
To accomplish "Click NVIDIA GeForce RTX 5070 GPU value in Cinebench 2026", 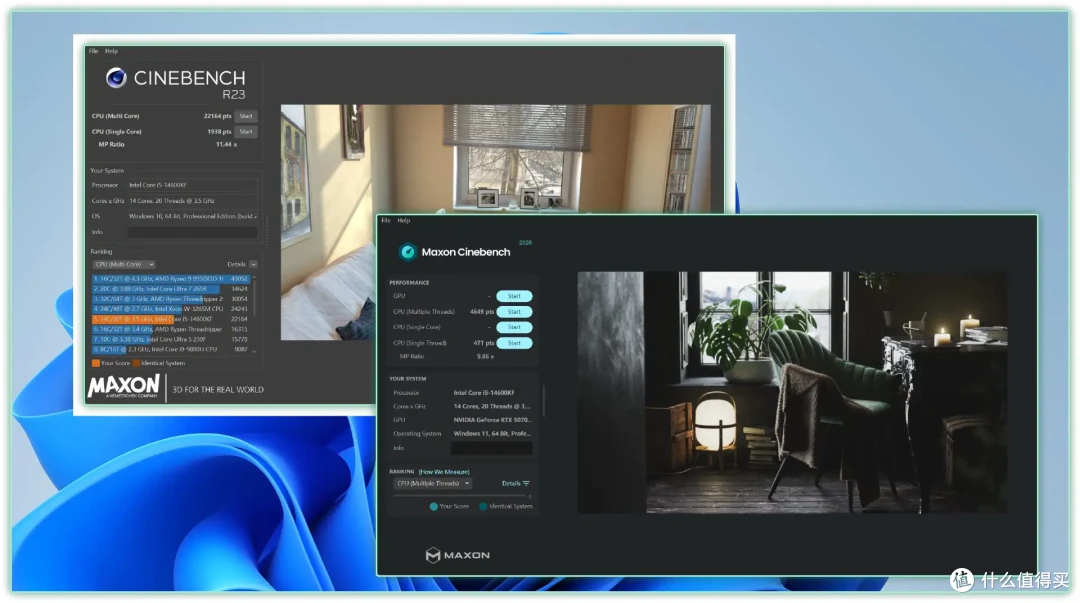I will click(x=492, y=420).
